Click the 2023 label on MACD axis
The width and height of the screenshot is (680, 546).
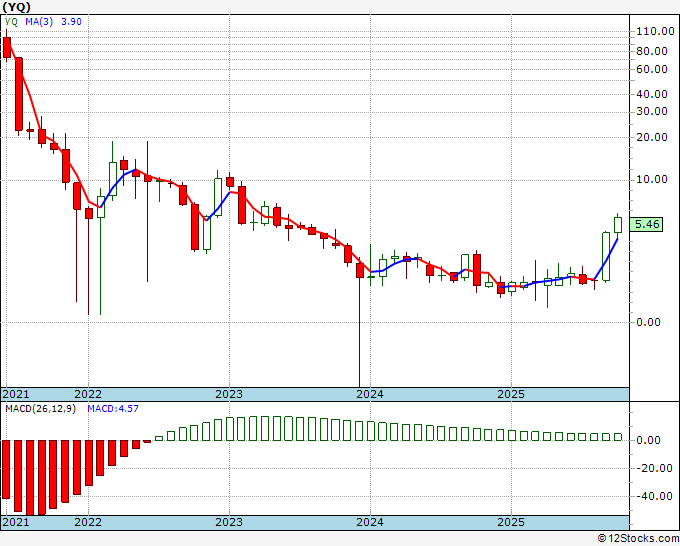coord(229,522)
